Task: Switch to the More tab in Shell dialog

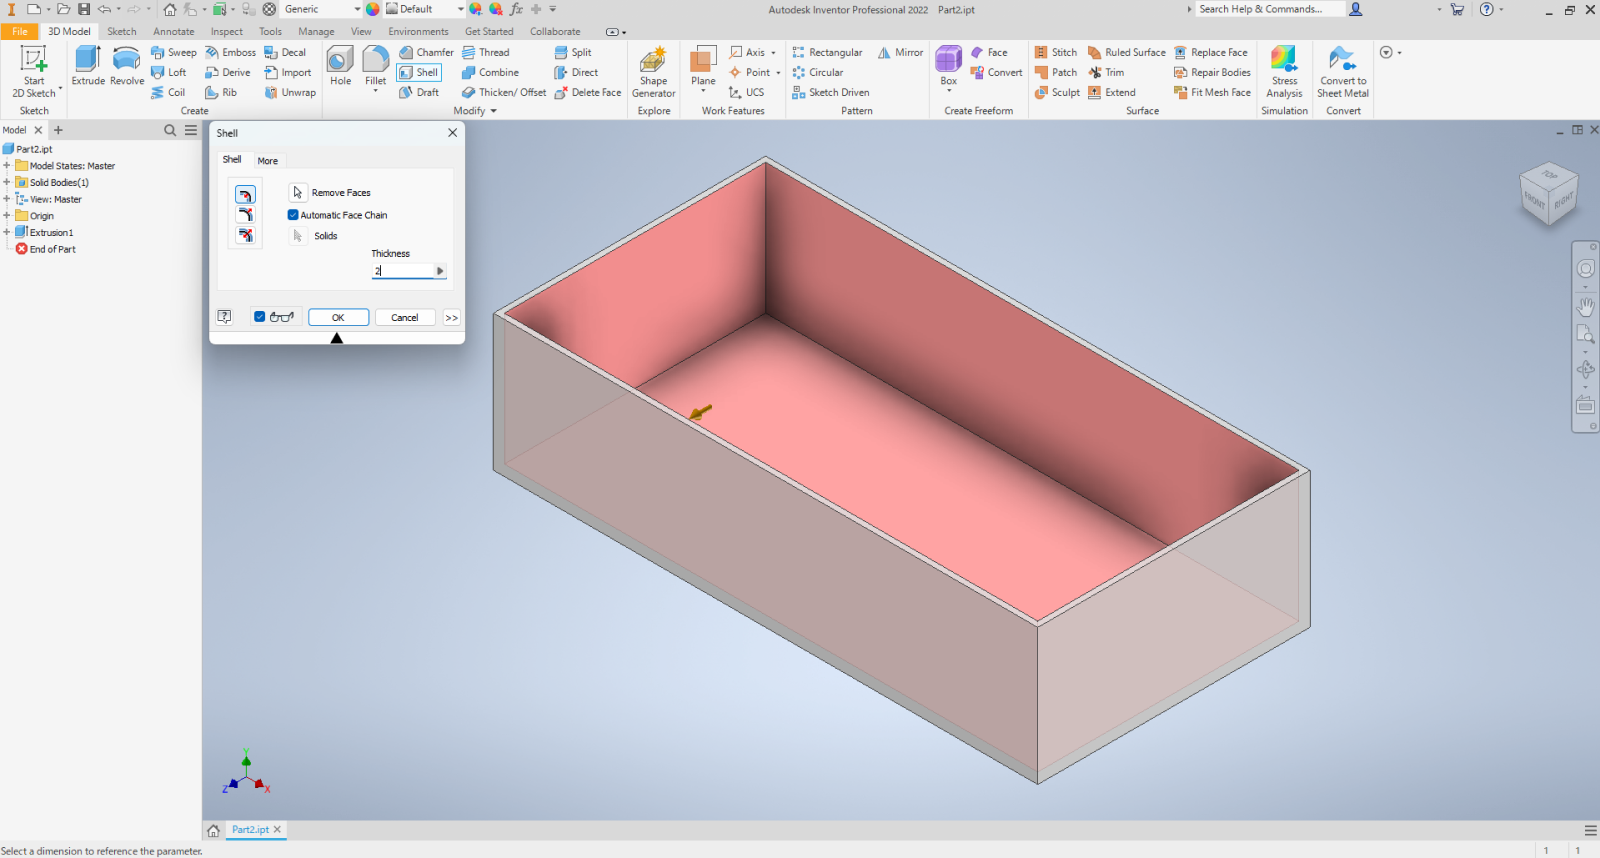Action: (x=268, y=161)
